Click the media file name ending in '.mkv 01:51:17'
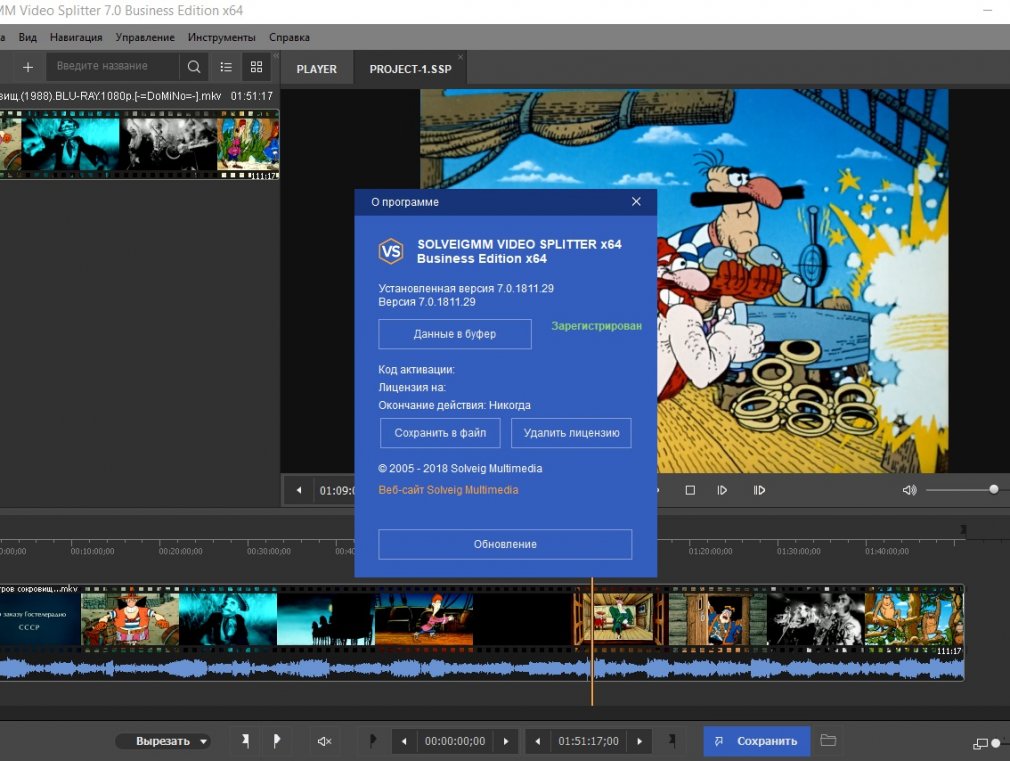 tap(136, 96)
